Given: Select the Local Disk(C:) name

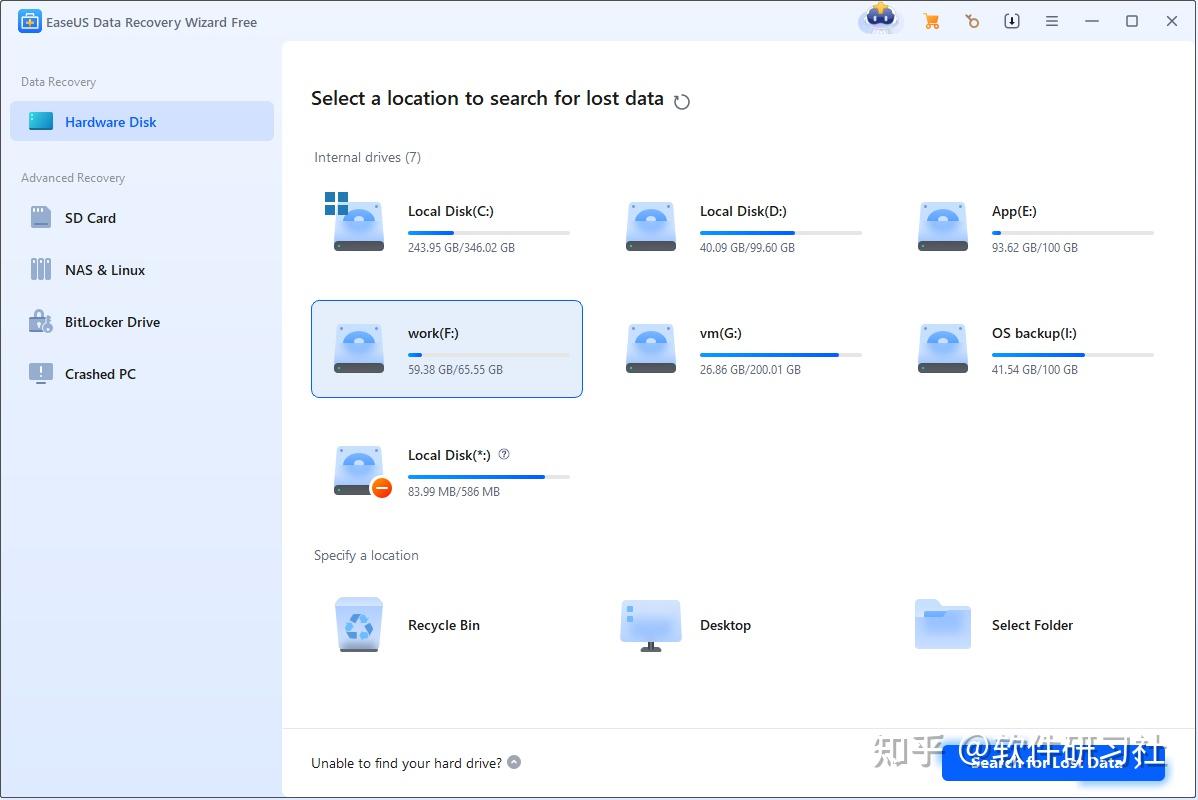Looking at the screenshot, I should tap(451, 211).
